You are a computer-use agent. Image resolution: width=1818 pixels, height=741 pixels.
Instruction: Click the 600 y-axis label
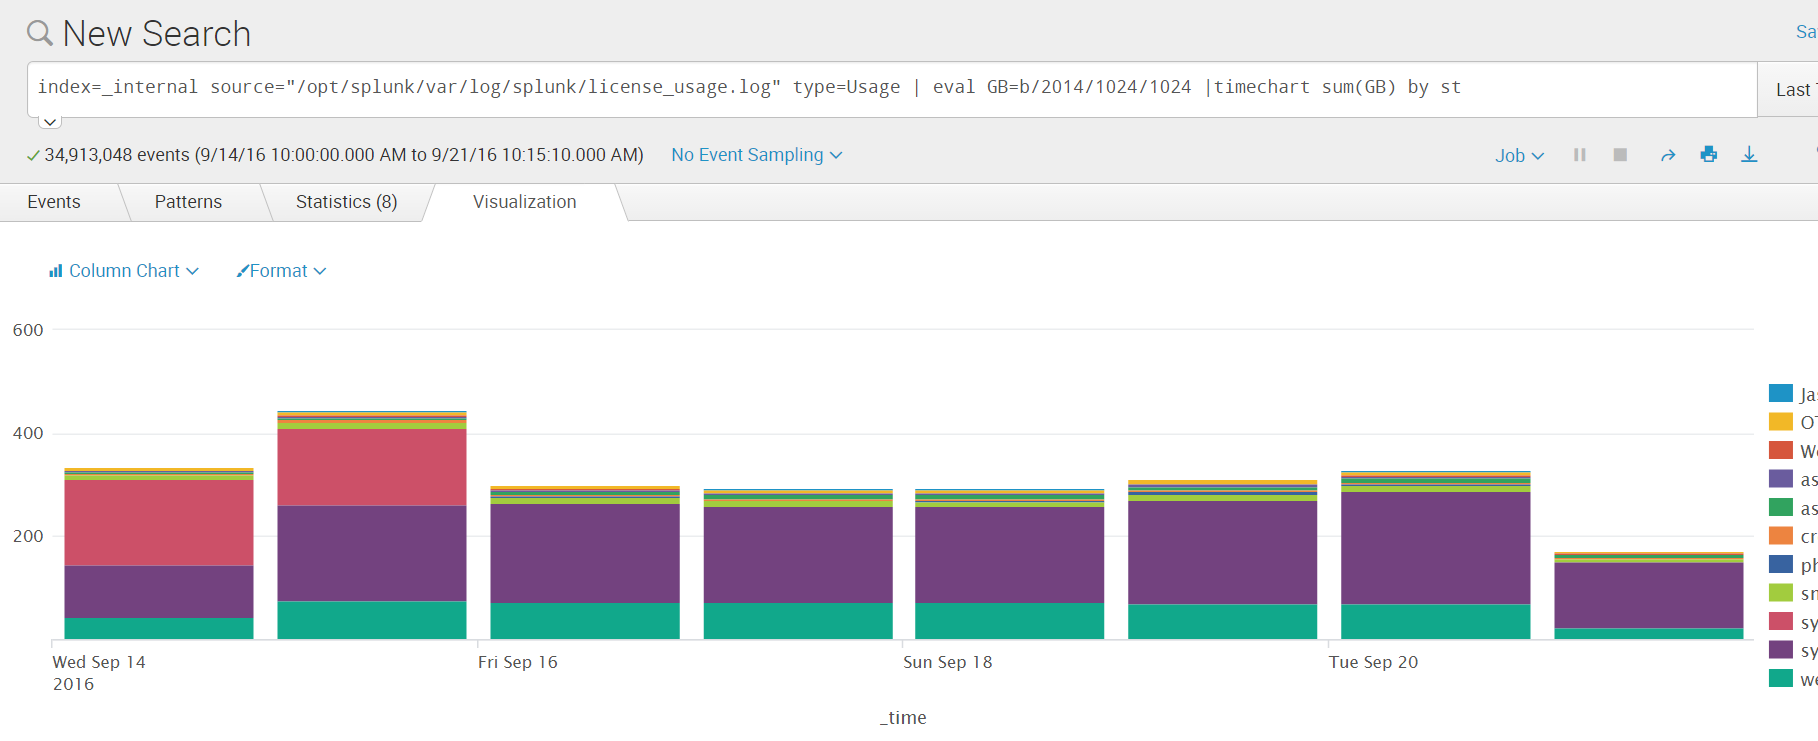[x=28, y=330]
